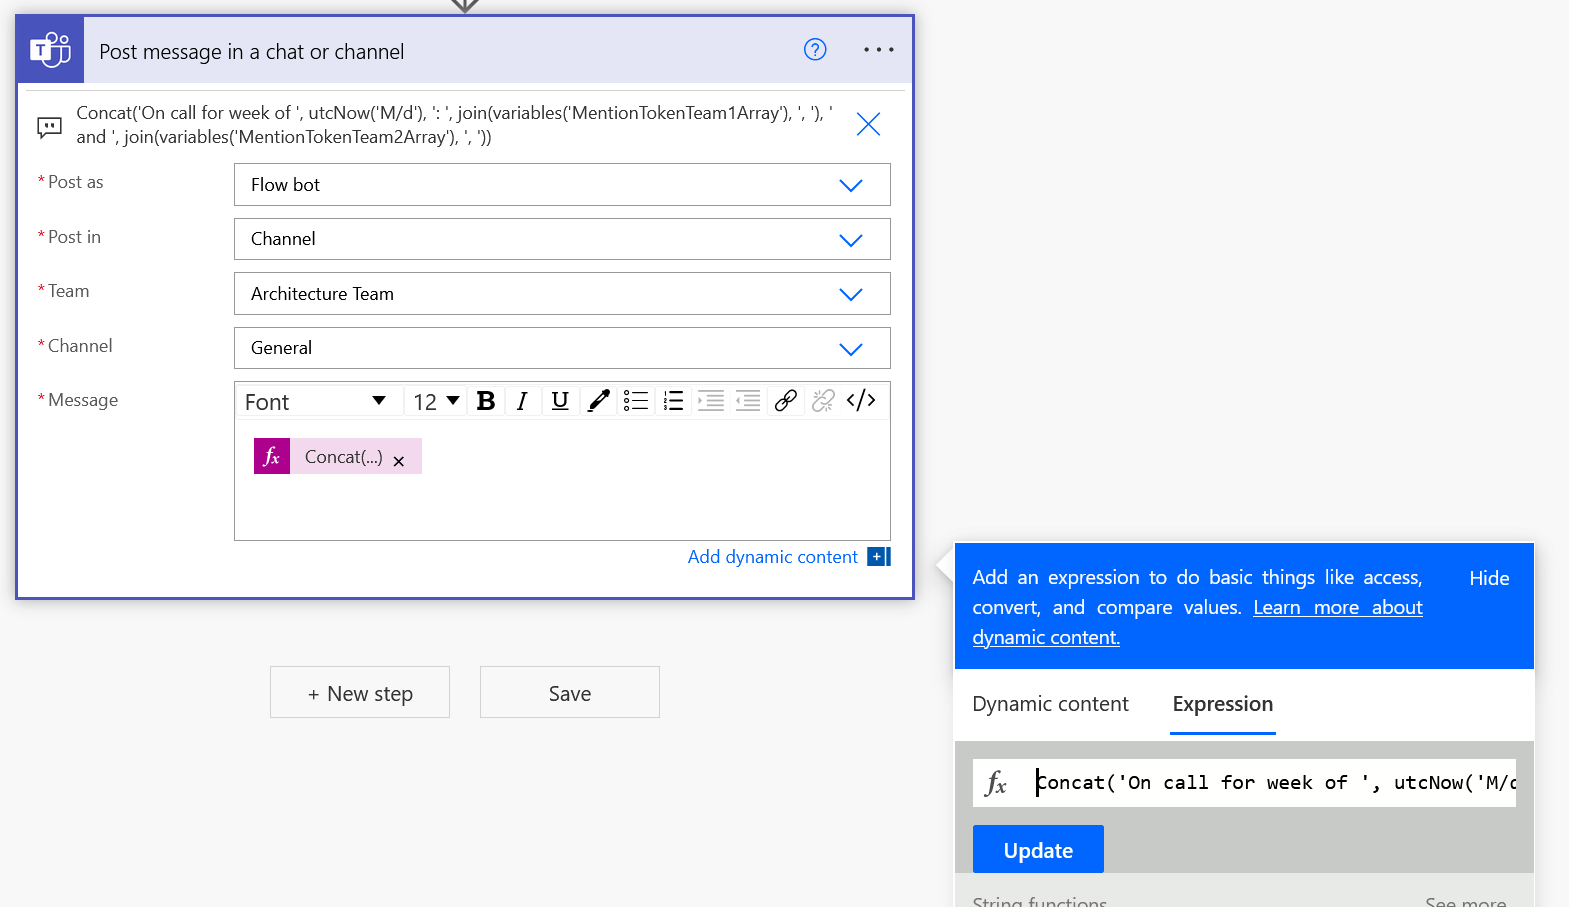Click the Concat expression input field
The width and height of the screenshot is (1569, 907).
click(x=1274, y=783)
